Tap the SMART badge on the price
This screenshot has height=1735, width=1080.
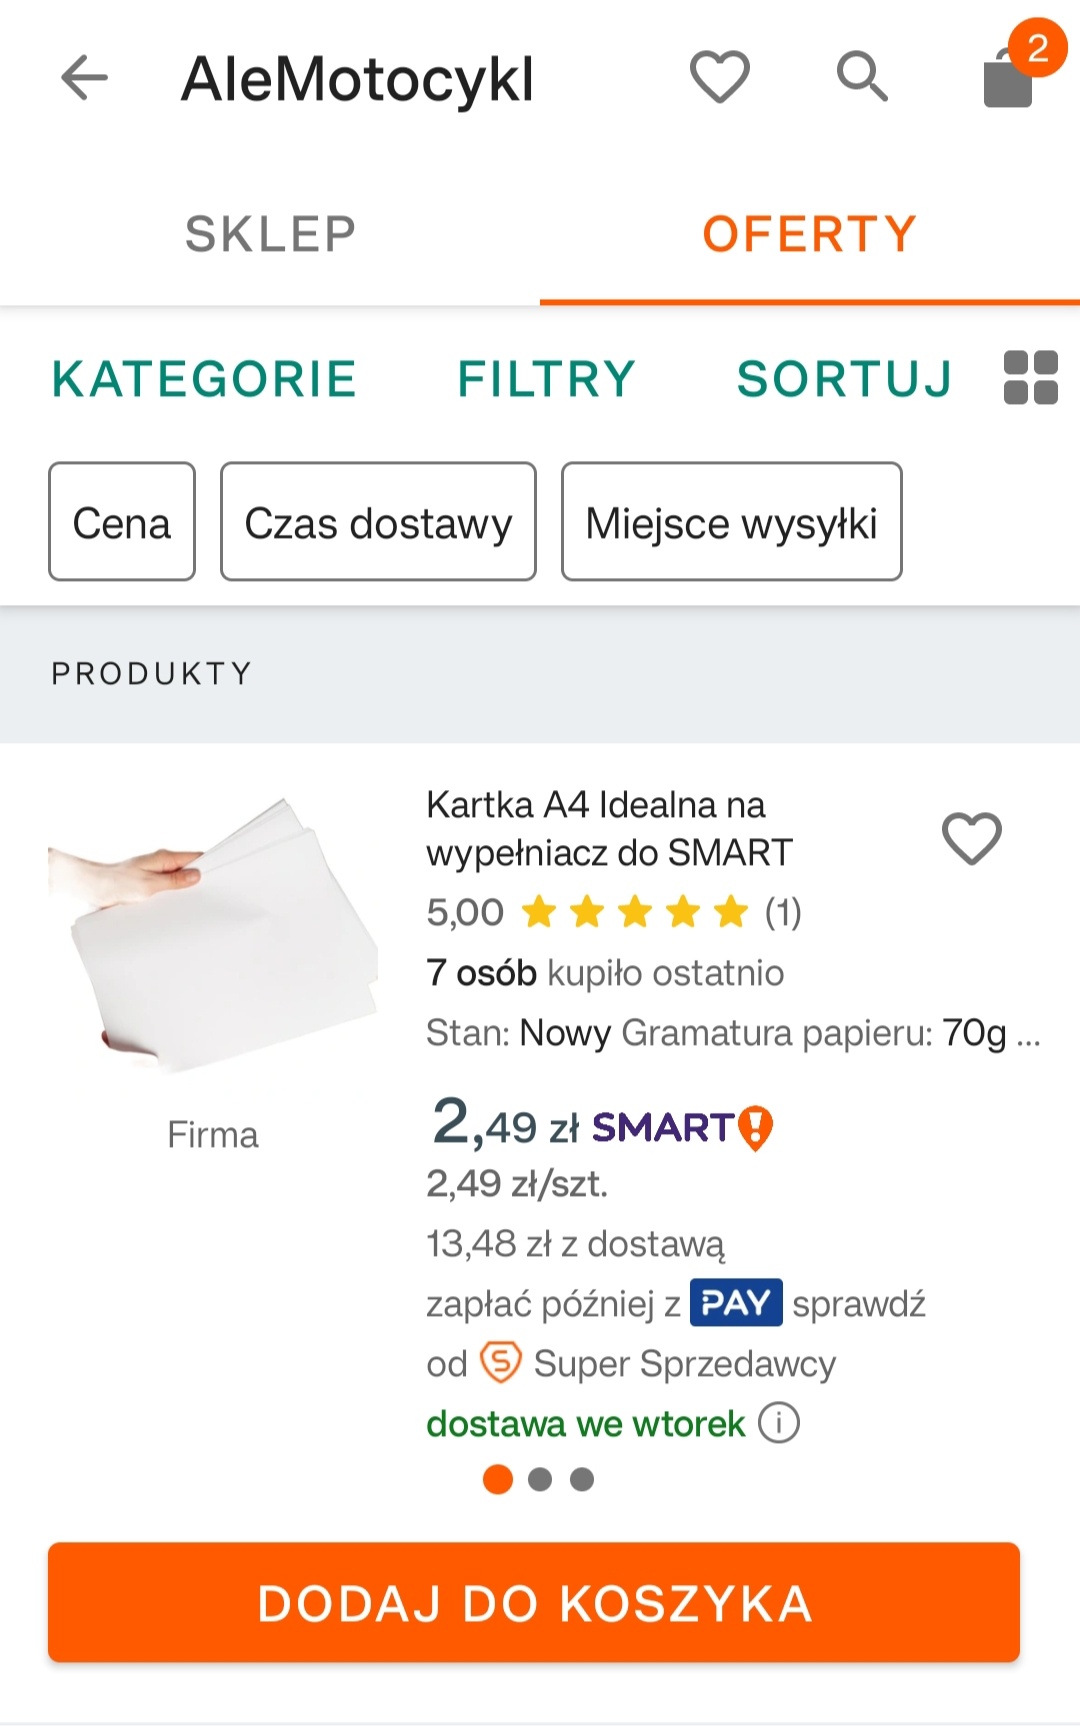coord(681,1128)
